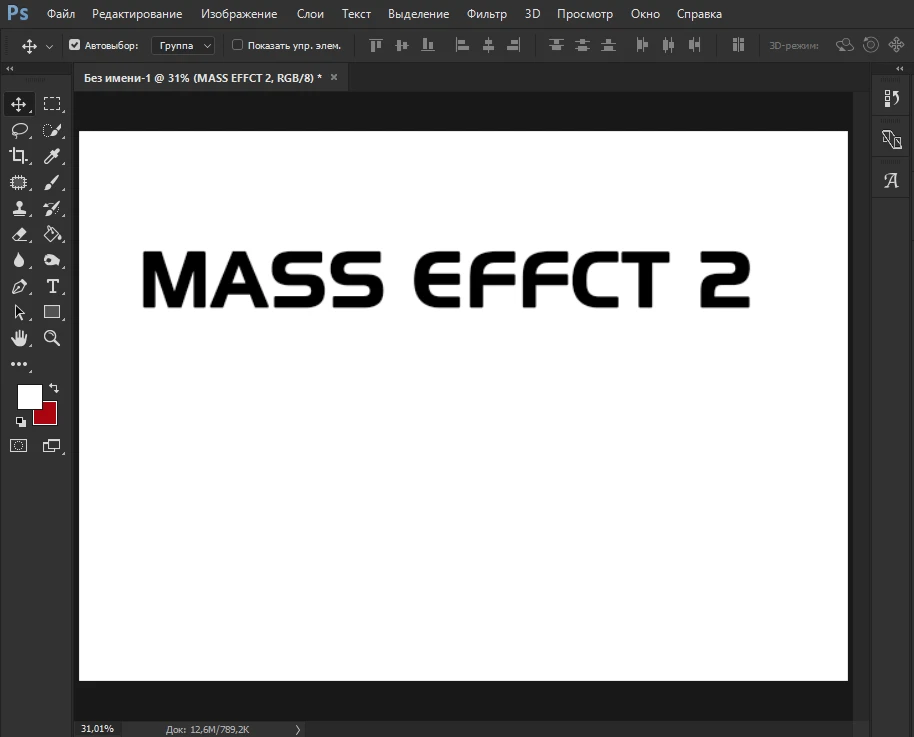This screenshot has height=737, width=914.
Task: Select the Horizontal Type tool
Action: 52,286
